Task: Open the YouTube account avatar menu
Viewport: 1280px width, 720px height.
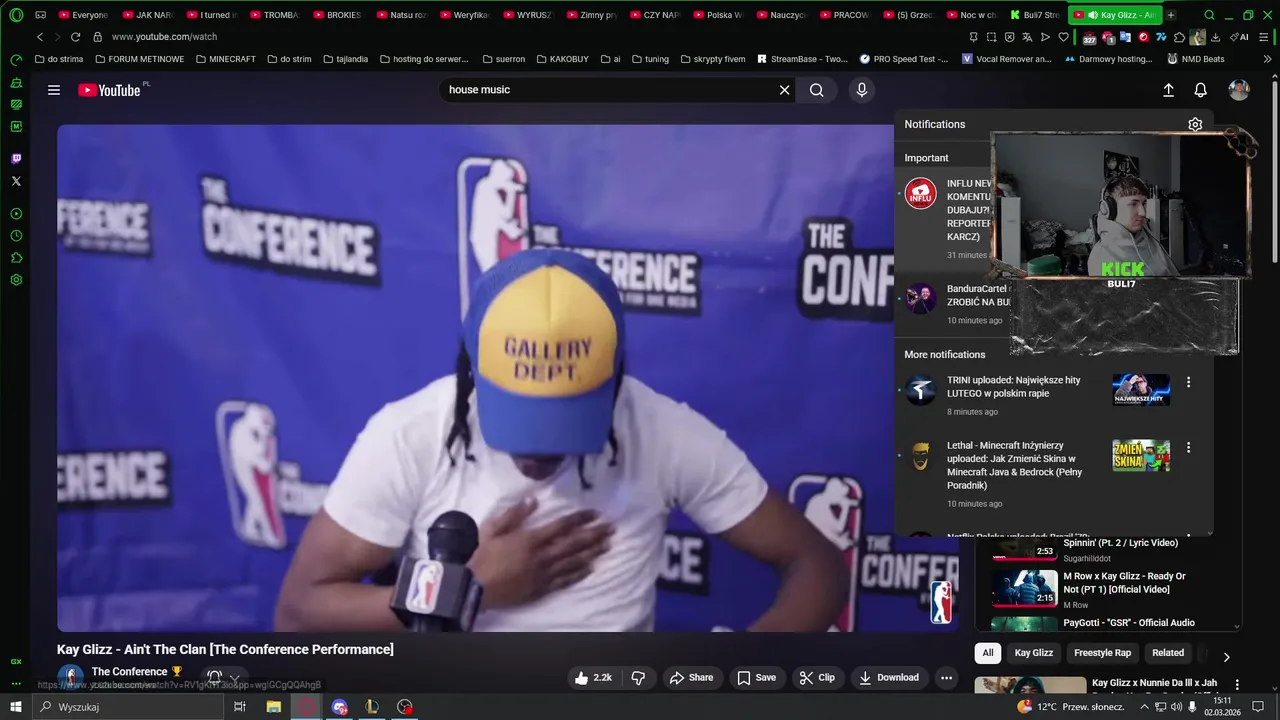Action: [1239, 90]
